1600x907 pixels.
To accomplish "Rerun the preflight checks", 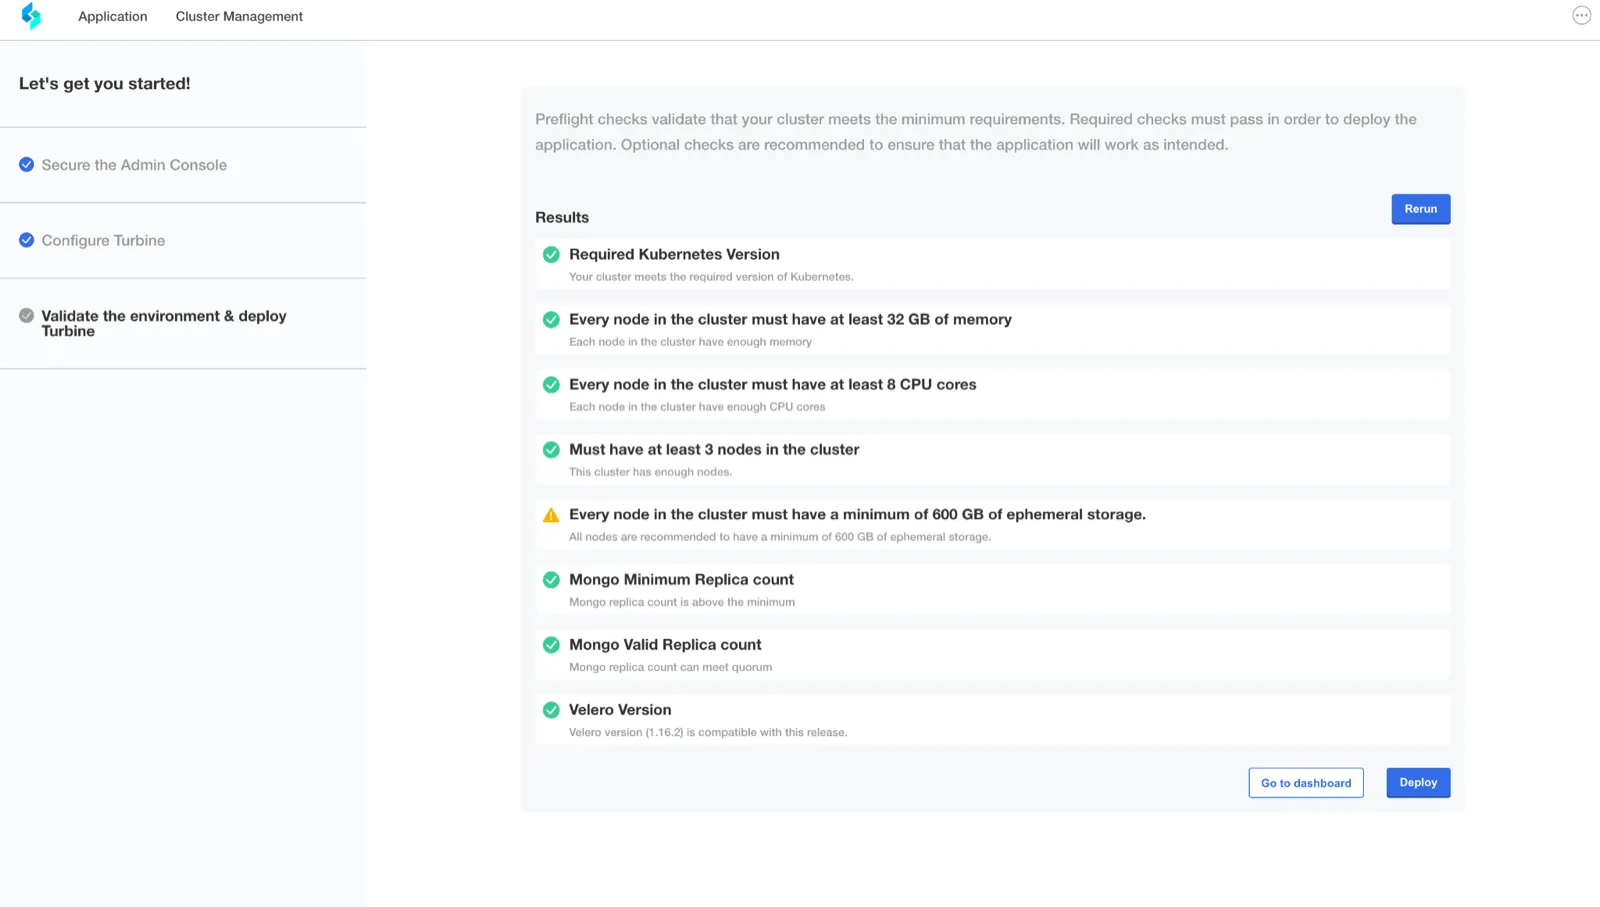I will 1420,209.
